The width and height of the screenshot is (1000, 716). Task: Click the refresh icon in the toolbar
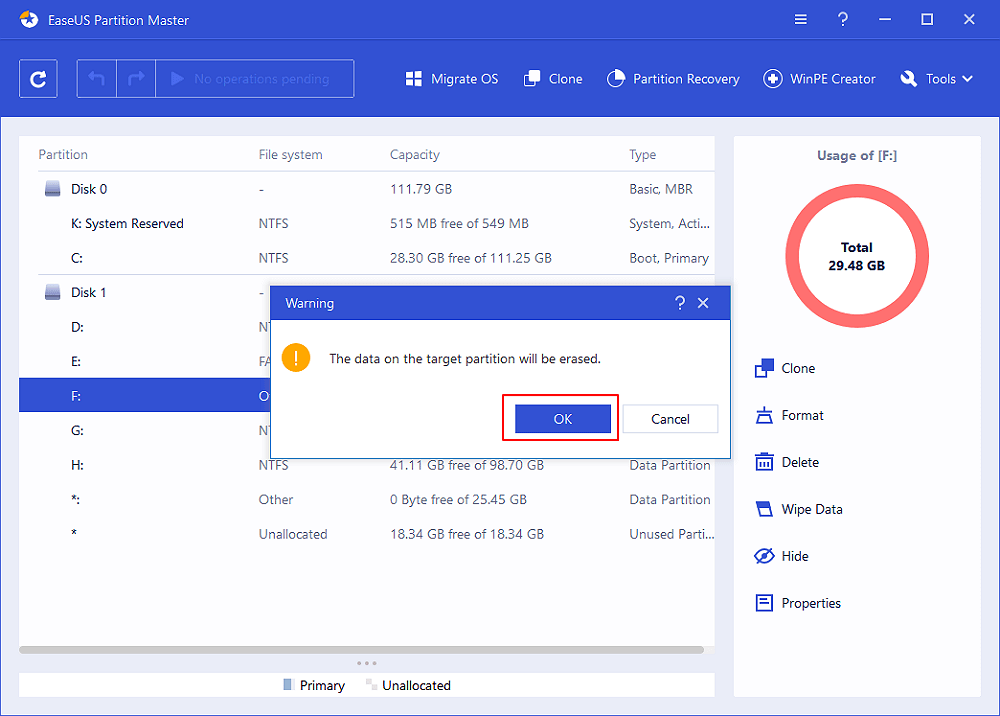(x=38, y=79)
